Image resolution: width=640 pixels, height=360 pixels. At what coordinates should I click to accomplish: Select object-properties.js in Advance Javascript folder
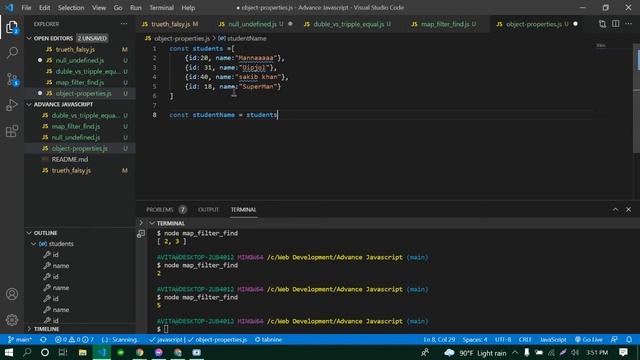click(x=80, y=149)
